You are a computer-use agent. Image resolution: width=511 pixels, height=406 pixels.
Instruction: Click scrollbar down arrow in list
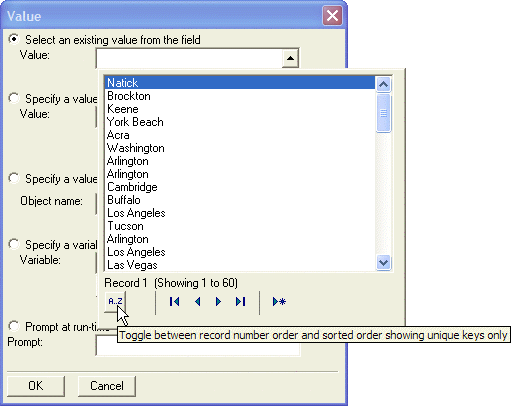pyautogui.click(x=383, y=263)
